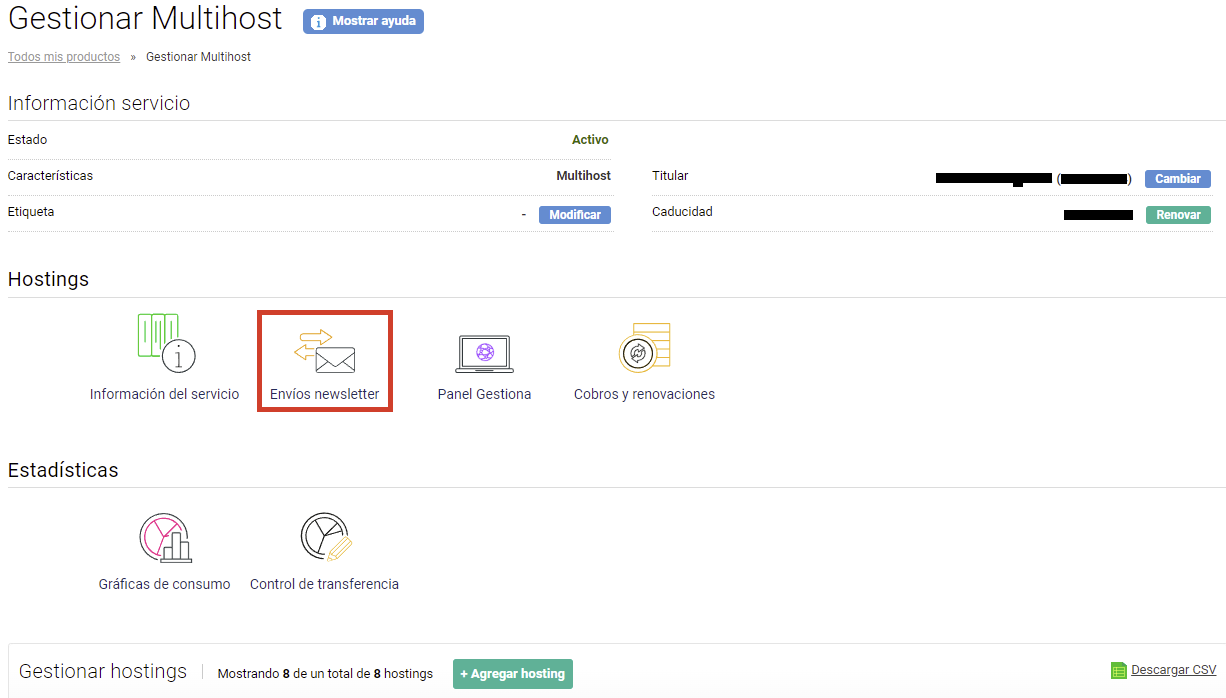Open Información del servicio icon
The width and height of the screenshot is (1226, 698).
point(165,343)
